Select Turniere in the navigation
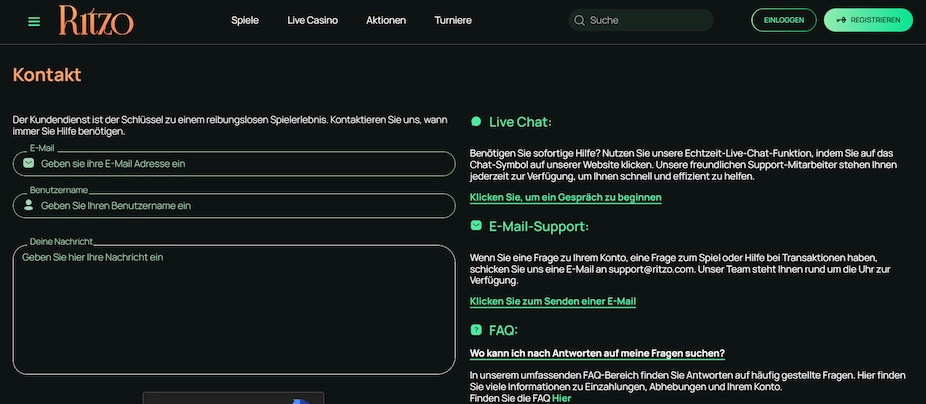The image size is (926, 404). (453, 20)
